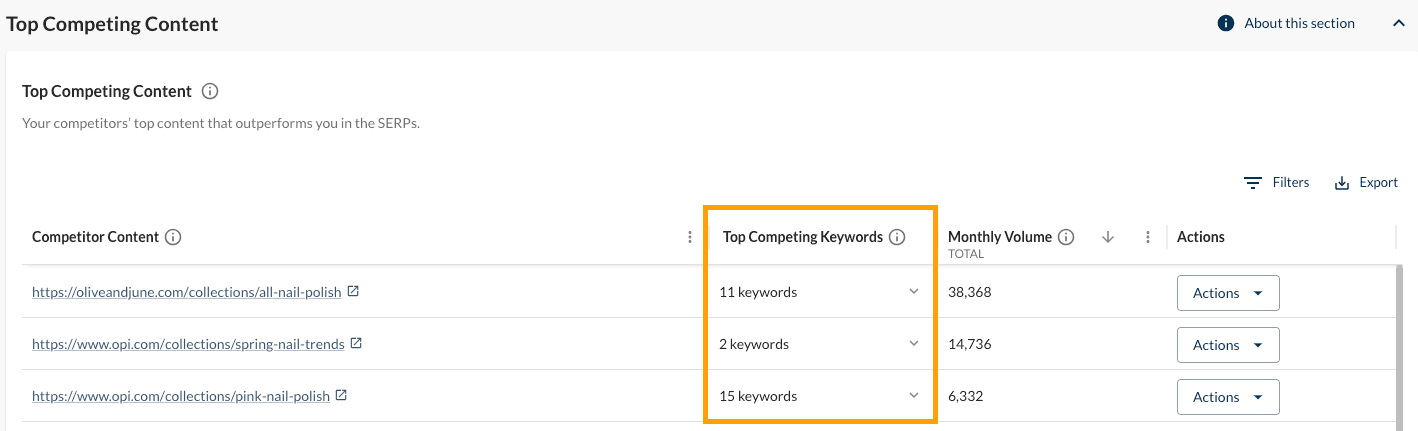
Task: Expand the 11 keywords dropdown
Action: pyautogui.click(x=913, y=292)
